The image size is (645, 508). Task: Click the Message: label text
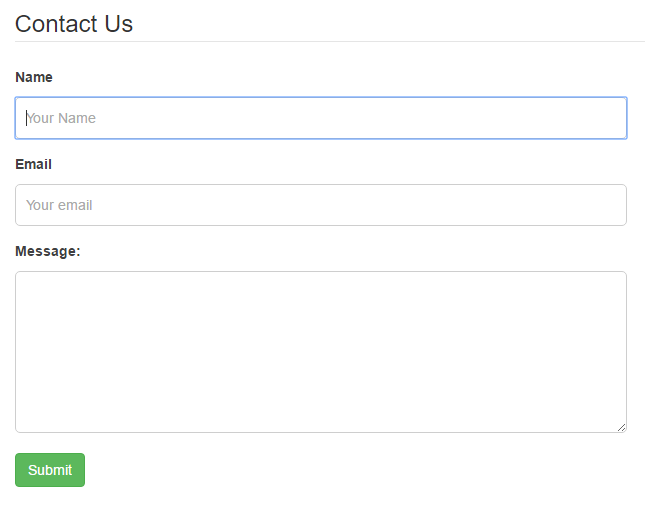pyautogui.click(x=48, y=251)
